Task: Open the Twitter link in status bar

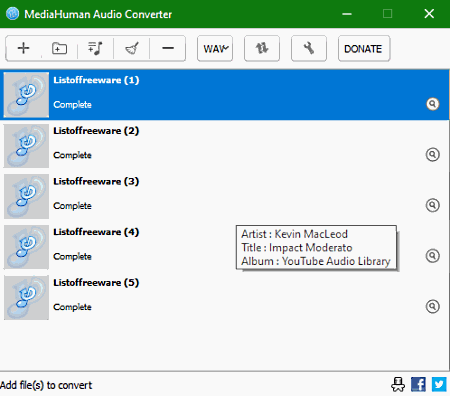Action: coord(439,384)
